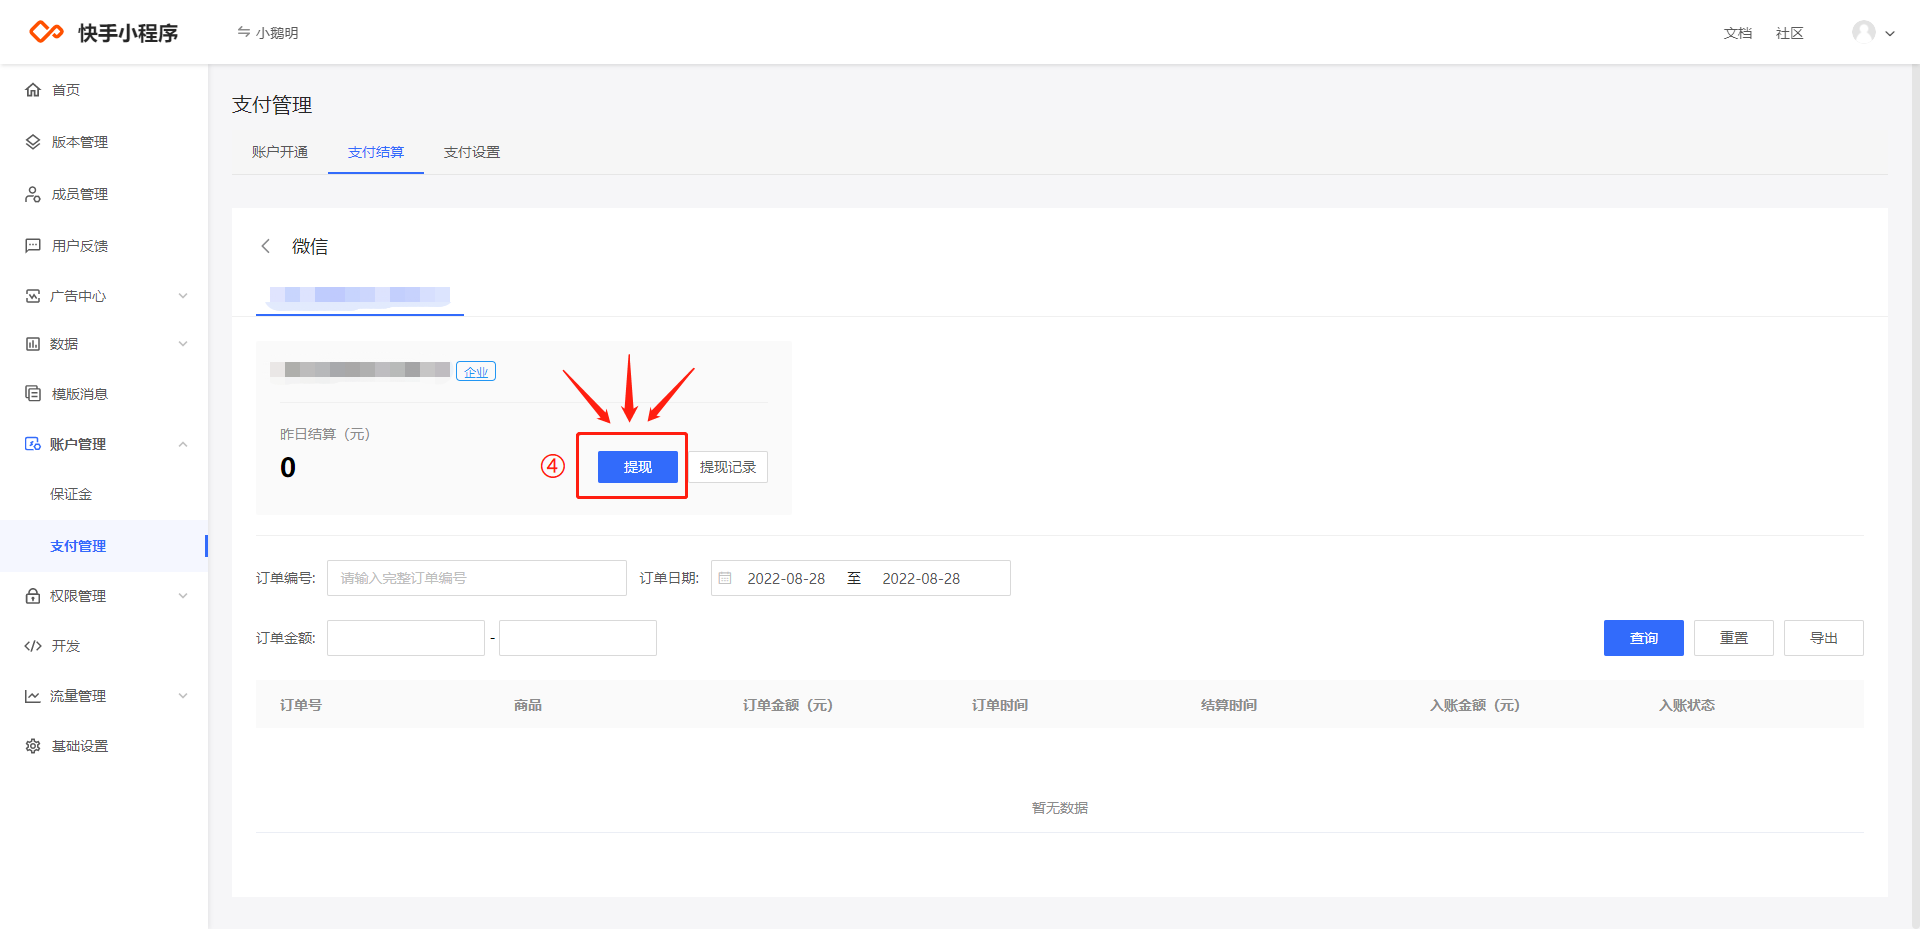This screenshot has height=929, width=1920.
Task: Expand the 数据 chevron
Action: pyautogui.click(x=183, y=344)
